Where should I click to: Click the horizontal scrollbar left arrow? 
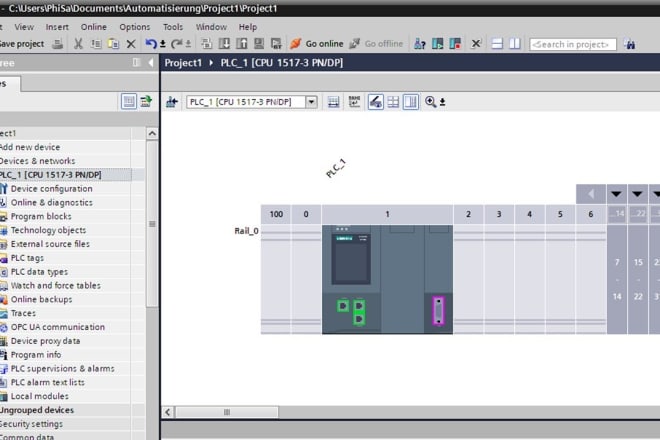[168, 412]
